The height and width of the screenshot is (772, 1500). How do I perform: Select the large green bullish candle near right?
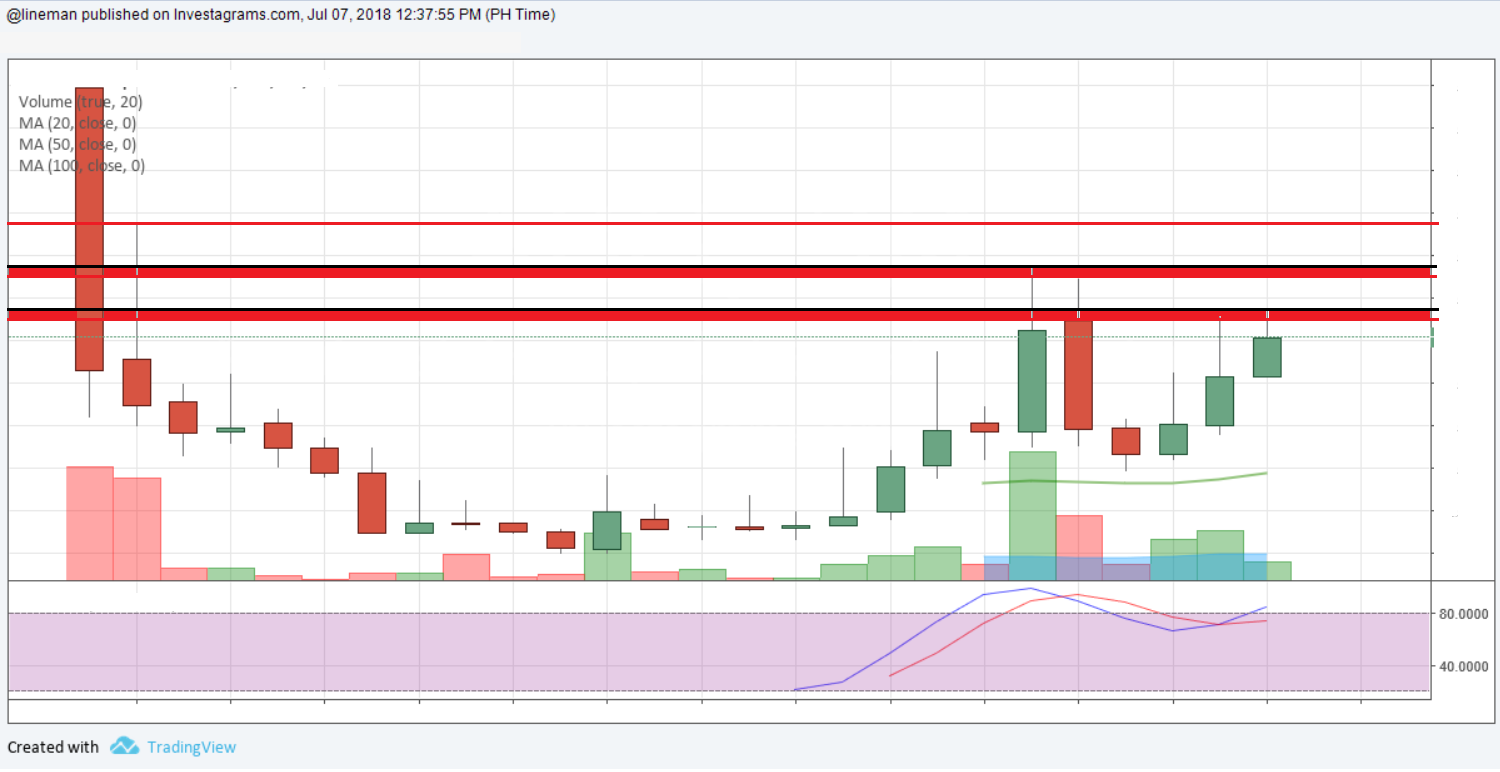pyautogui.click(x=1031, y=380)
